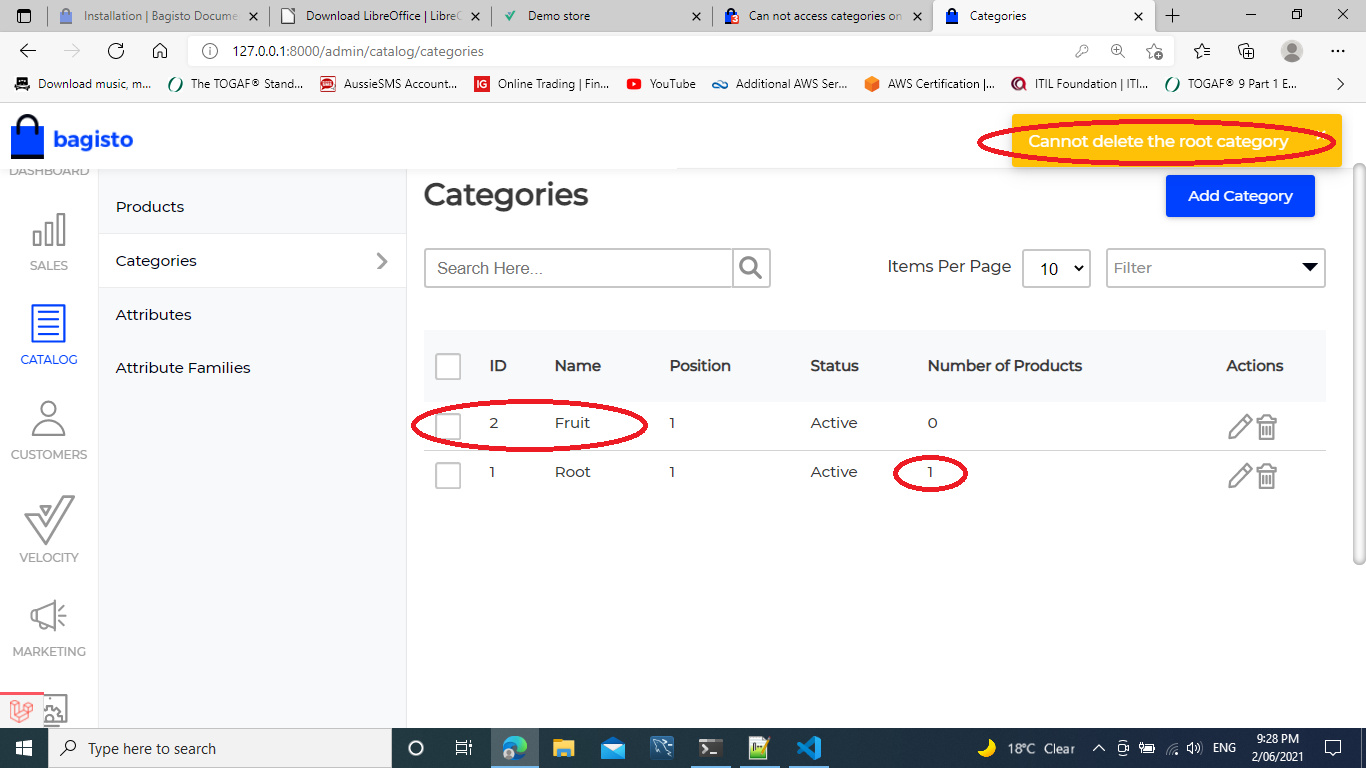Check the Fruit row checkbox
This screenshot has height=768, width=1366.
(448, 427)
